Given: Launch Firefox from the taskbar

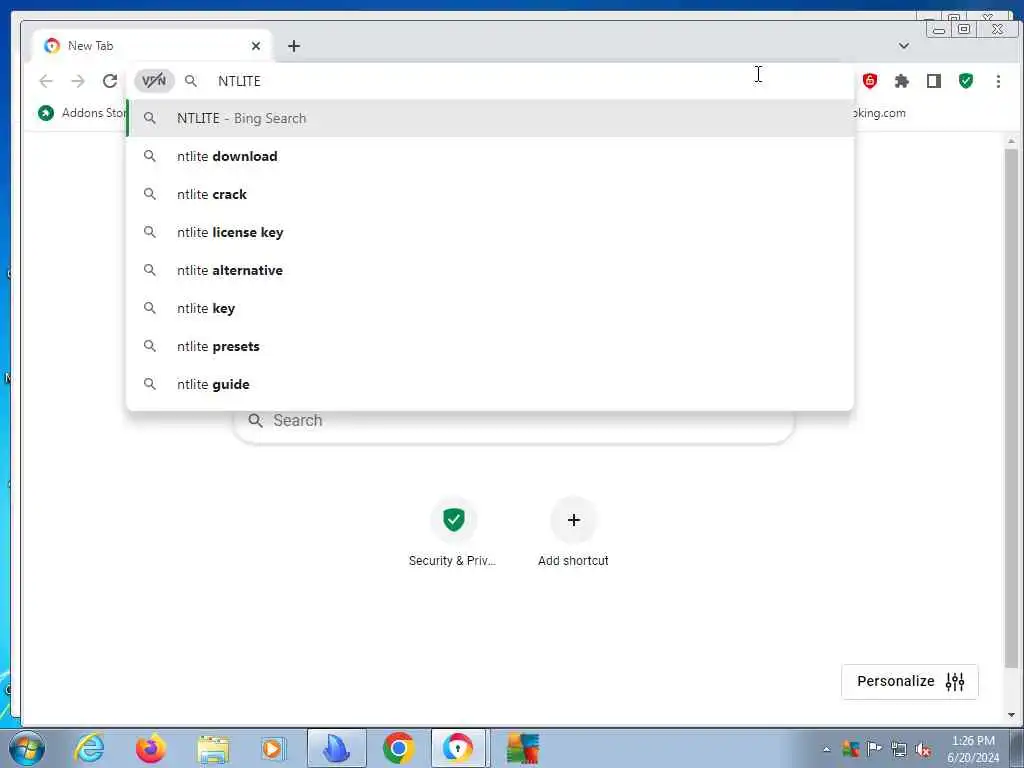Looking at the screenshot, I should pos(151,748).
